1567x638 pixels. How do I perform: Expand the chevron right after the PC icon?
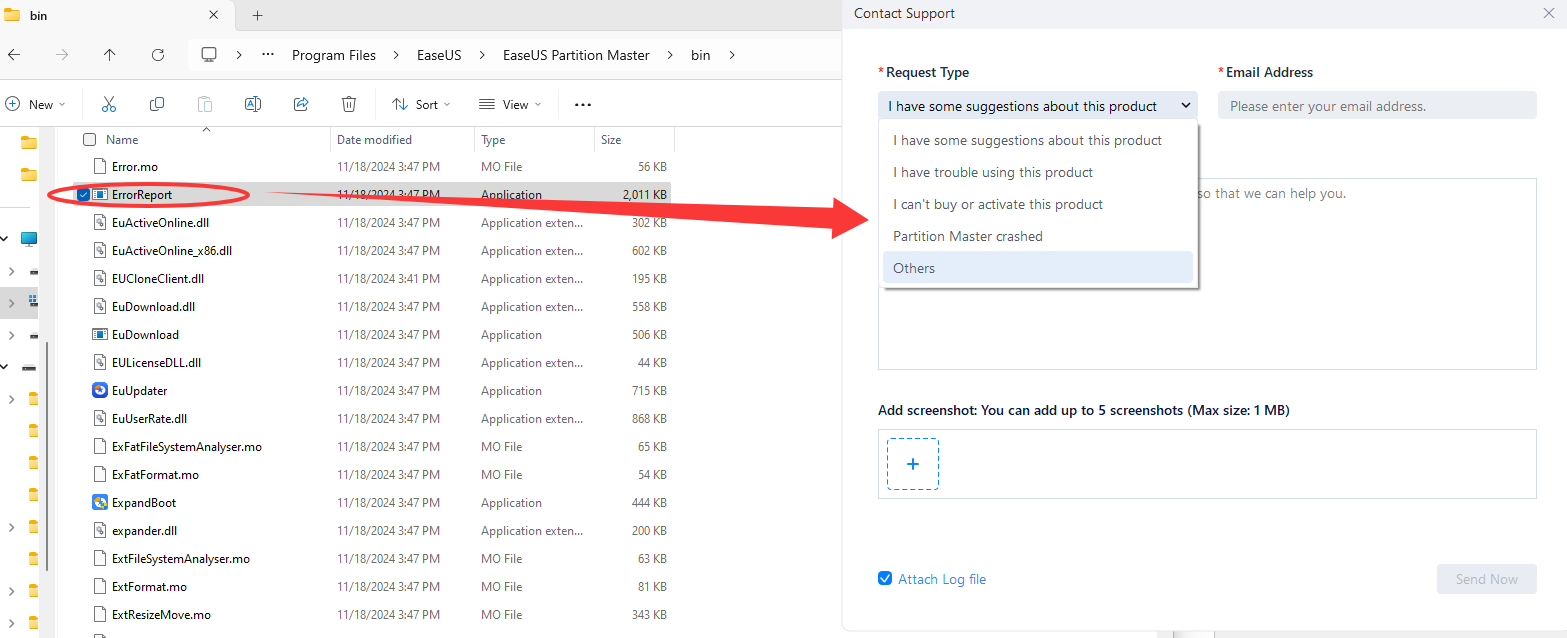(x=239, y=55)
